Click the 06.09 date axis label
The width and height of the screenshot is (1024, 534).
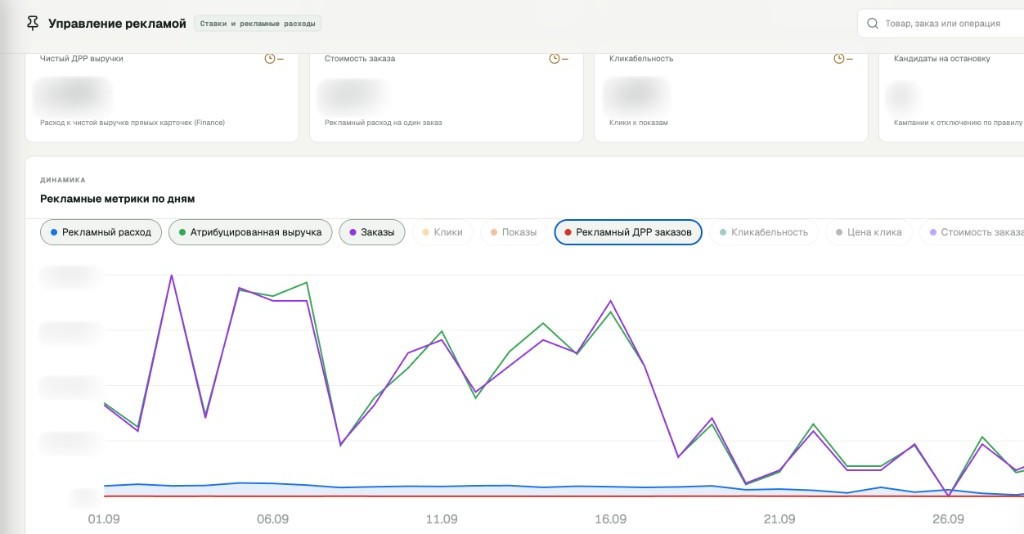[x=273, y=520]
